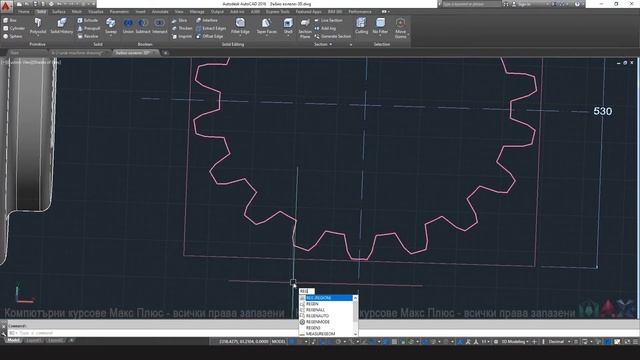Click the Fillet Edge tool
This screenshot has width=640, height=360.
point(240,26)
